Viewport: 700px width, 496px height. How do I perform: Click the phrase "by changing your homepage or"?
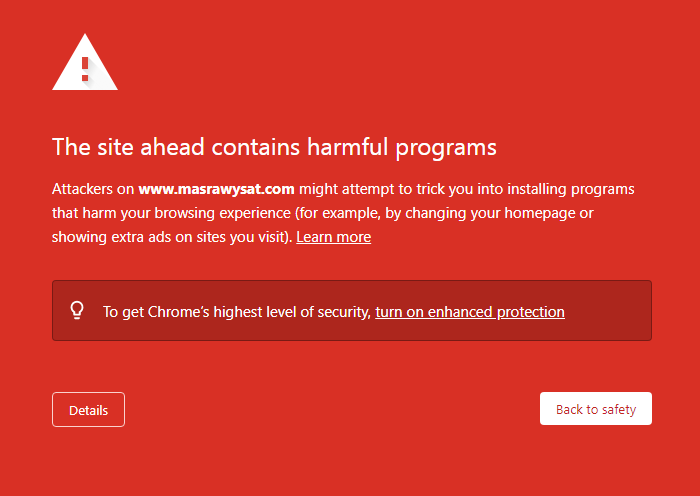point(489,213)
